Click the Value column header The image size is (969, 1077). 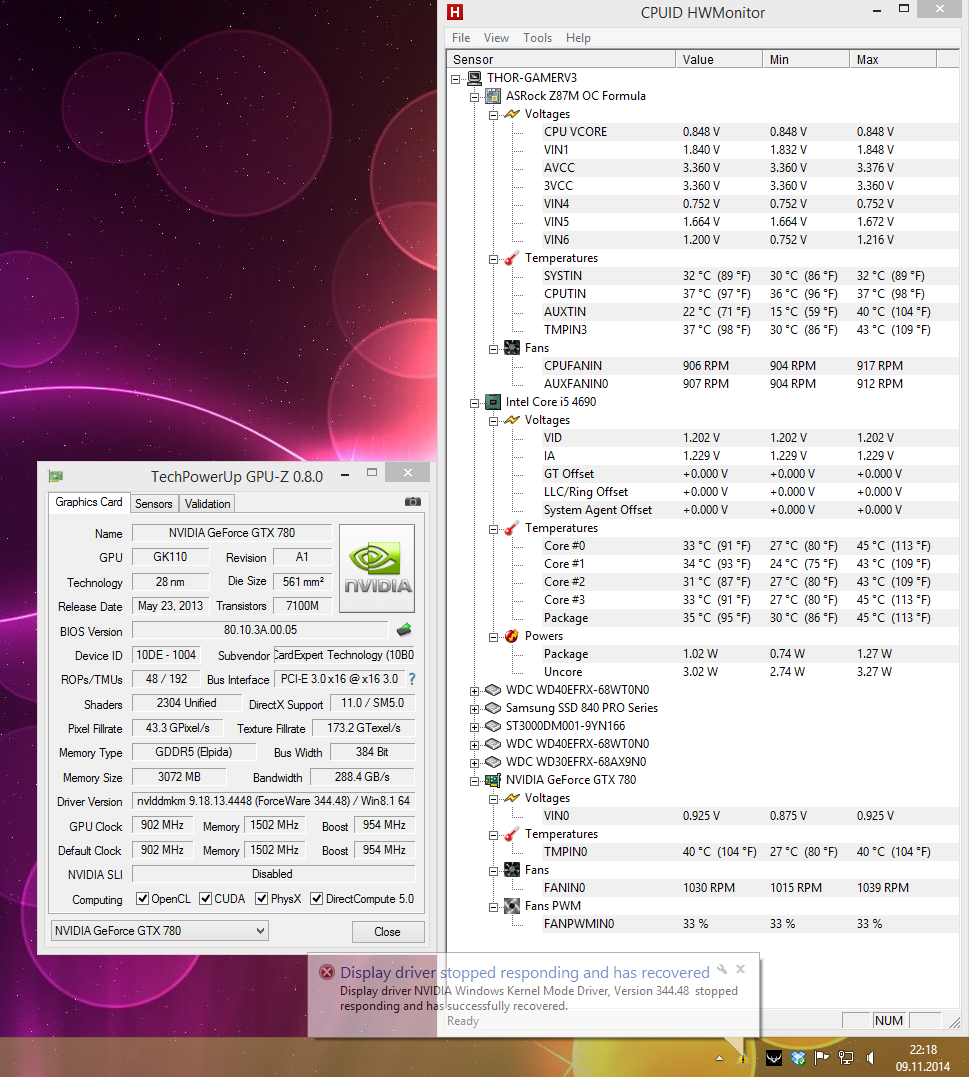pos(719,59)
